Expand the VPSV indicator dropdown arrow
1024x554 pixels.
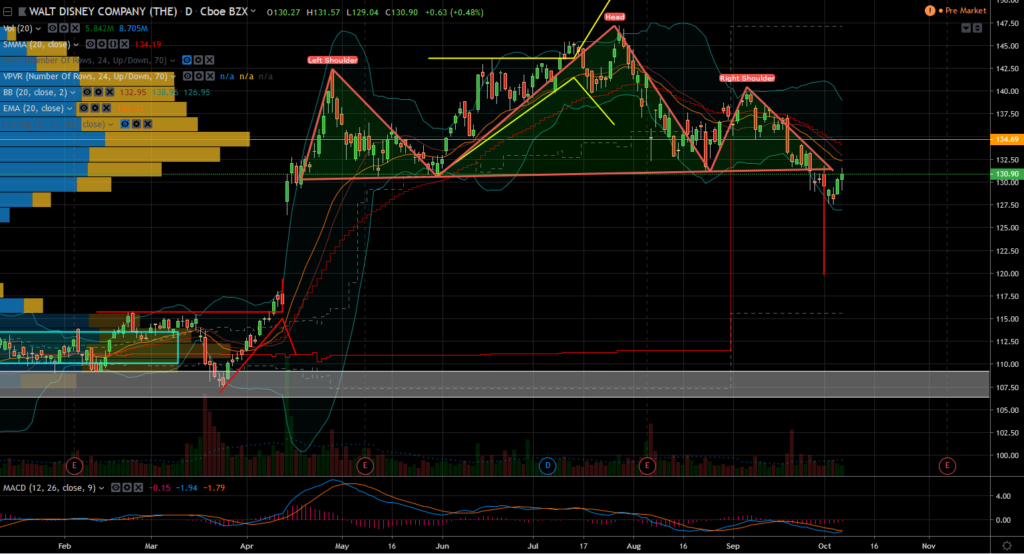[x=172, y=60]
